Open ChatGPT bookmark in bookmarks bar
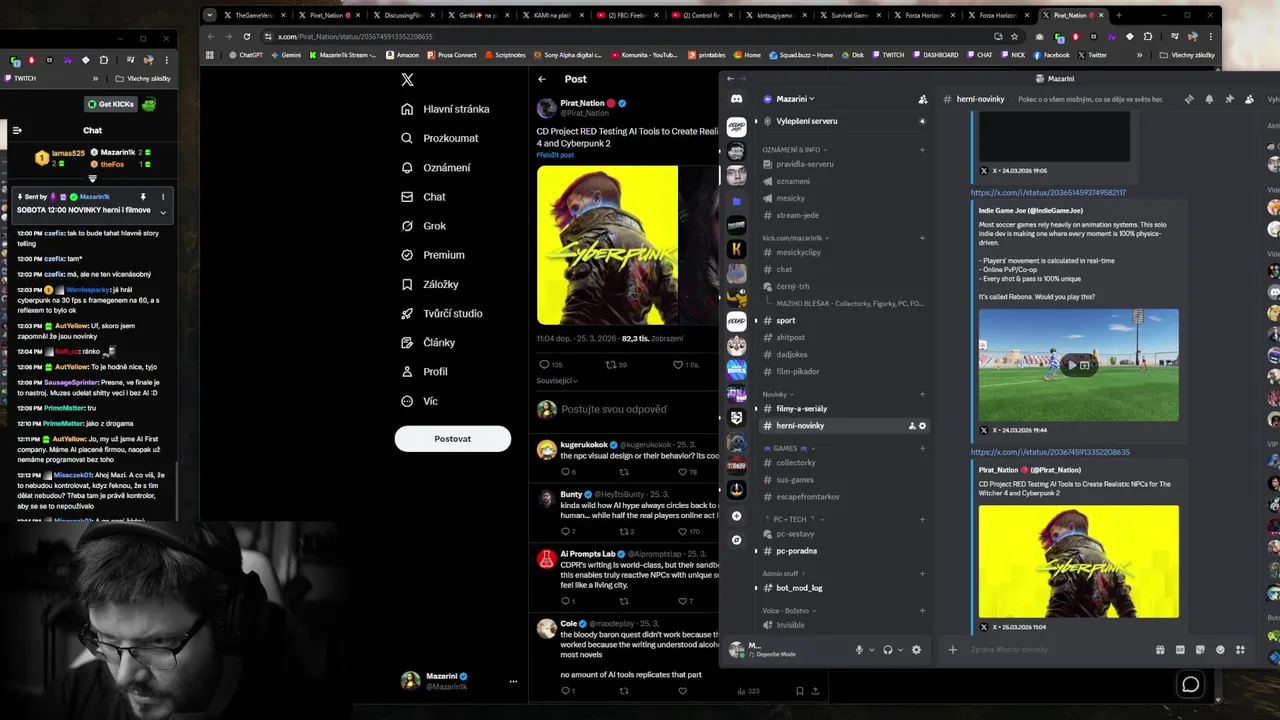Image resolution: width=1280 pixels, height=720 pixels. (x=244, y=55)
